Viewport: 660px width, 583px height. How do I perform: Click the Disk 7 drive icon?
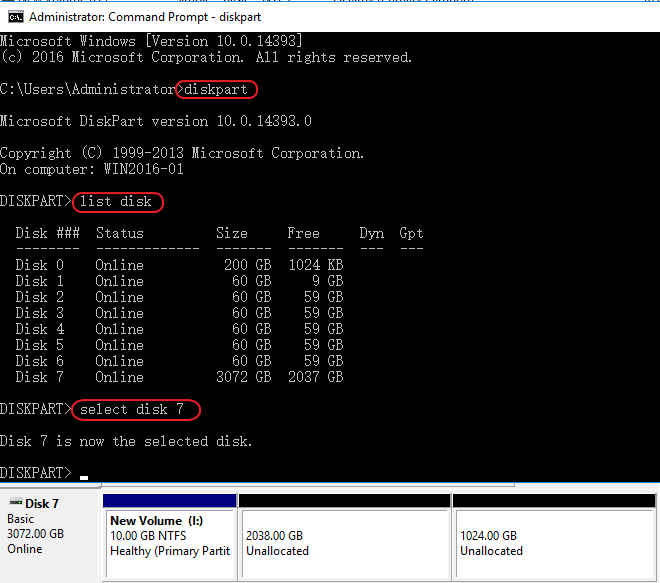tap(15, 503)
